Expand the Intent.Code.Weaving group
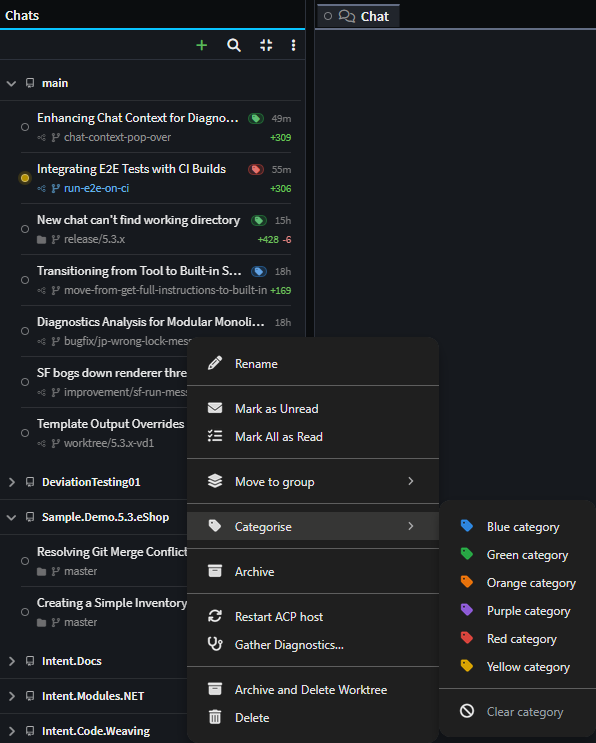Screen dimensions: 596x743 pos(12,731)
